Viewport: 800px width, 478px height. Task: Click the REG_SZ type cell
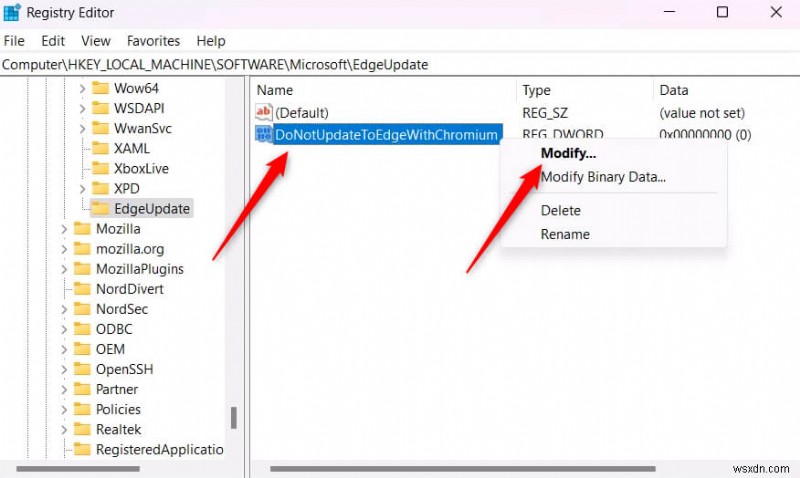(545, 113)
